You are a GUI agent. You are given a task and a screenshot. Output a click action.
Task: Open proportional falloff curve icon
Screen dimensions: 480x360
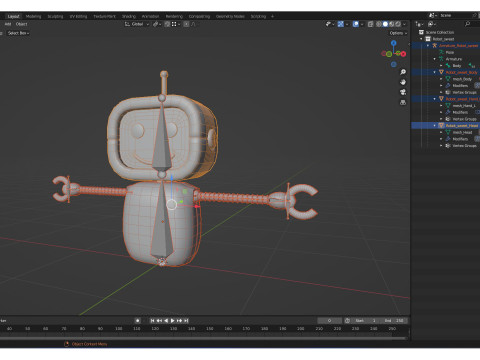193,24
